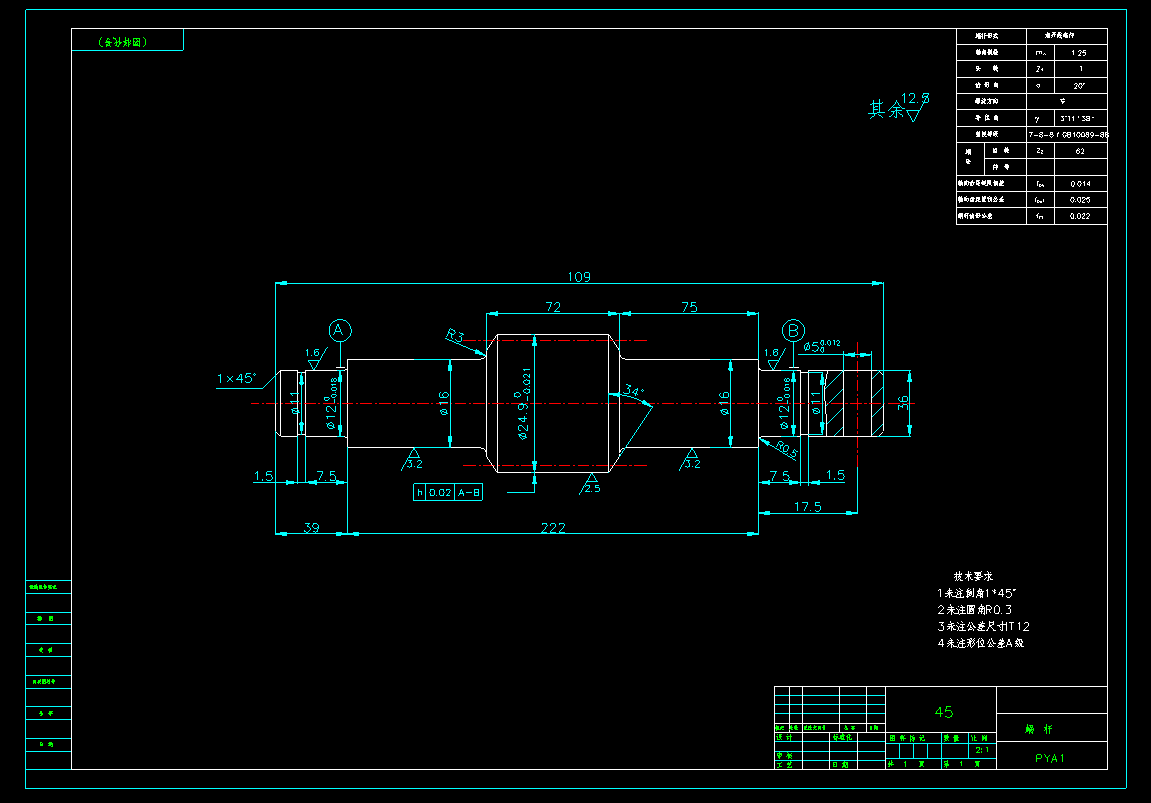The width and height of the screenshot is (1151, 803).
Task: Select the surface roughness value '2.5'
Action: (x=592, y=488)
